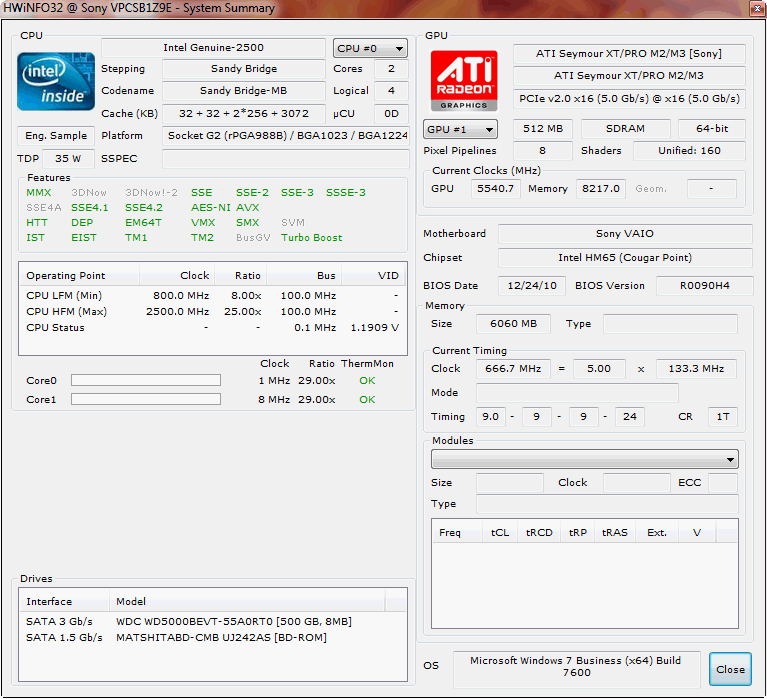The width and height of the screenshot is (767, 699).
Task: Click the GPU clock 5540.7 field
Action: pos(496,188)
